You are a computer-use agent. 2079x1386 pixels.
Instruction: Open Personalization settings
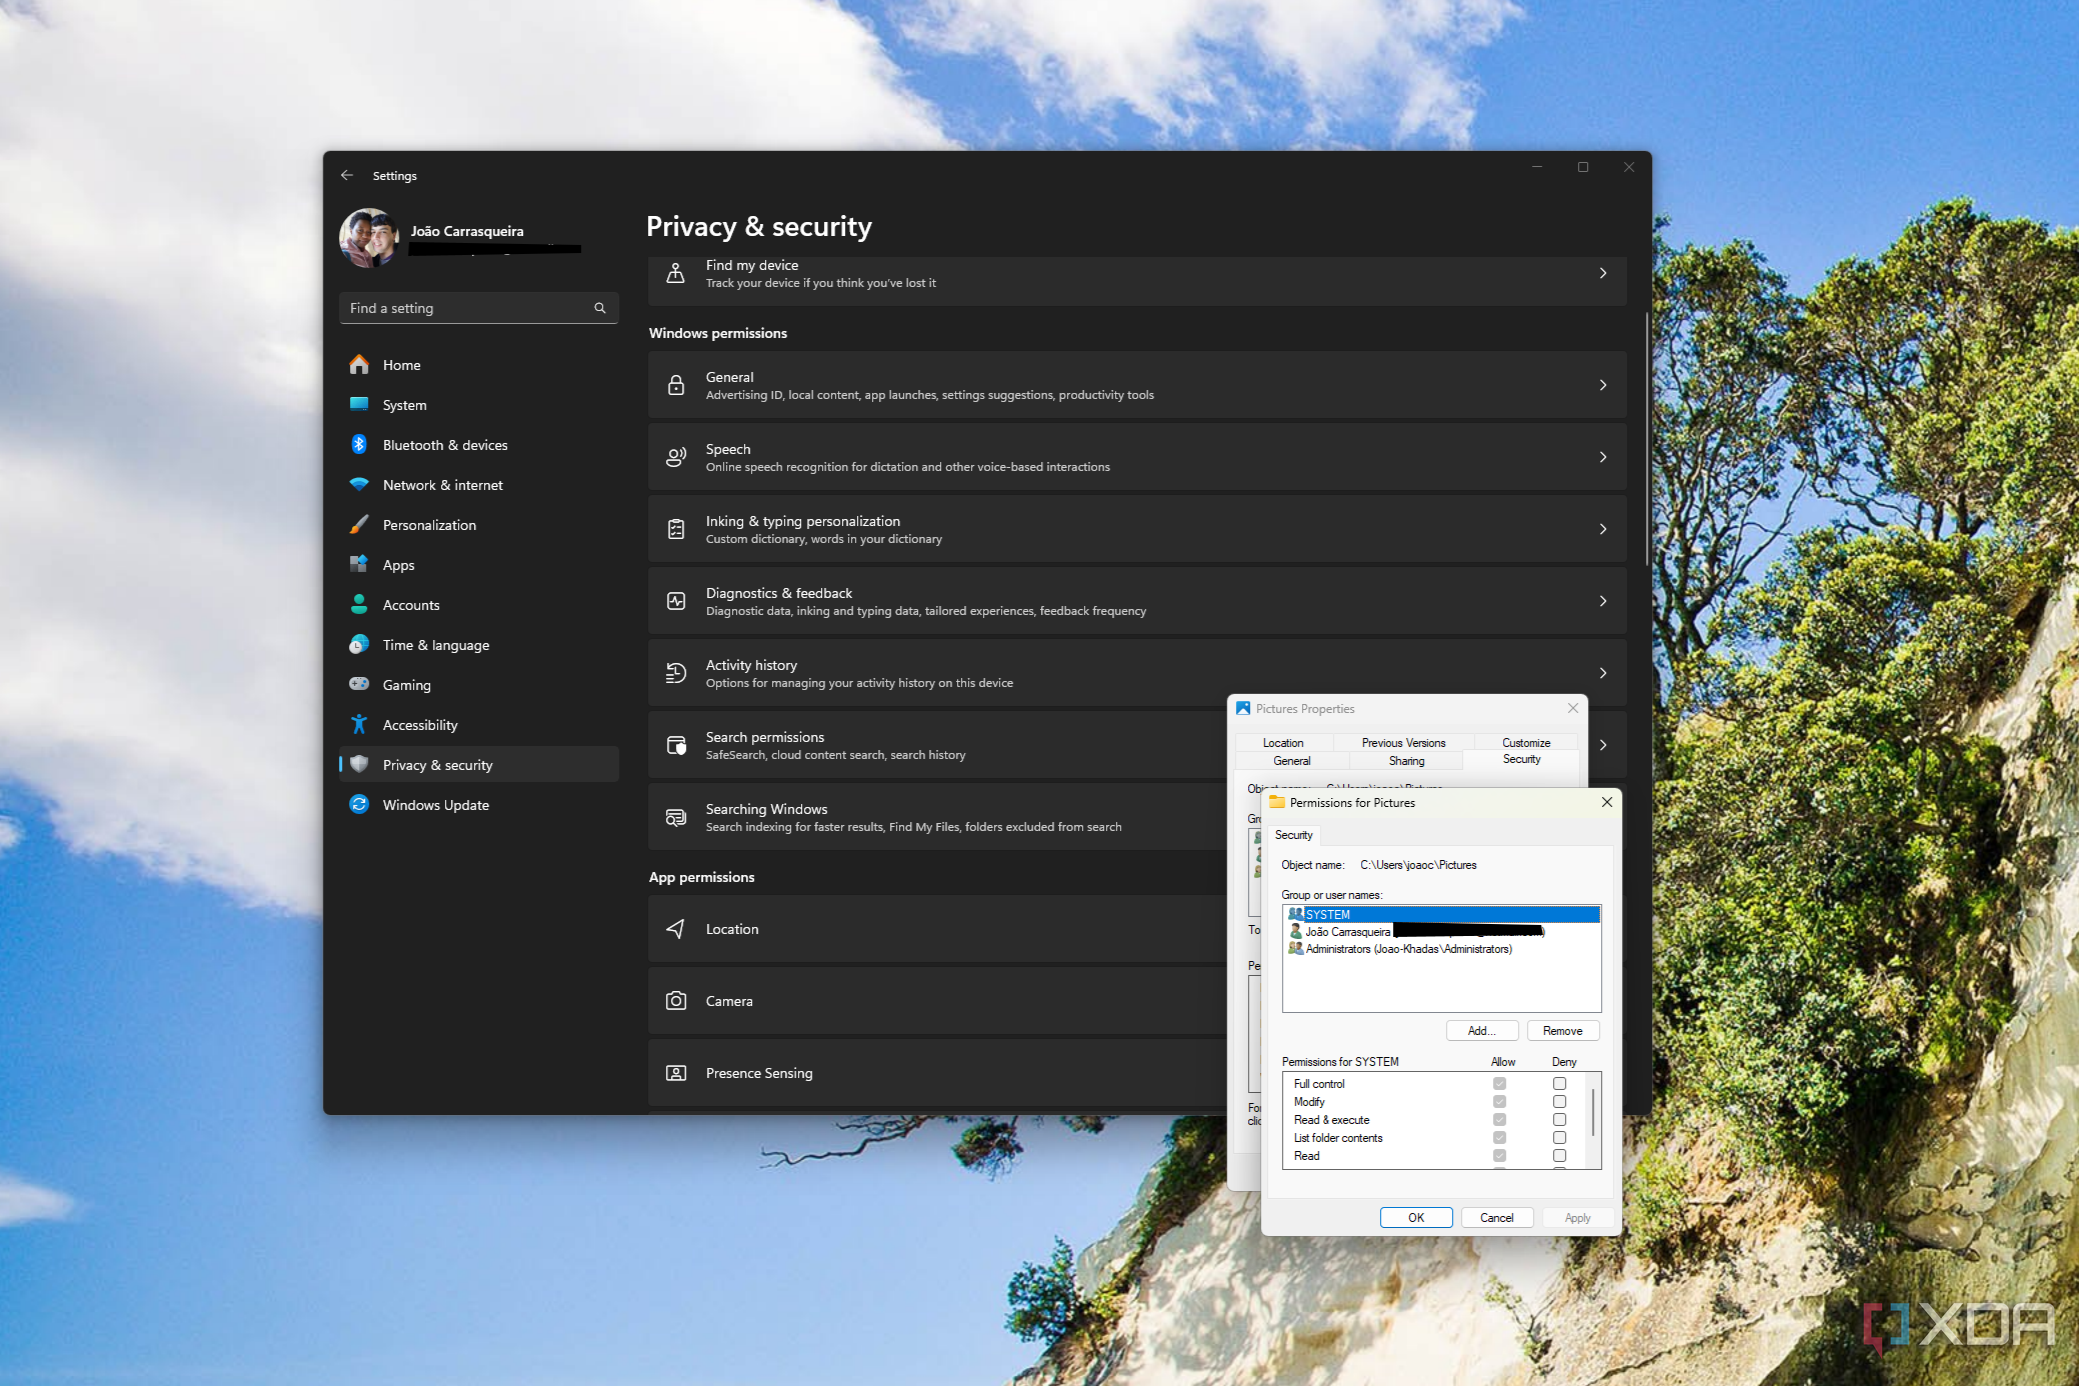(479, 525)
